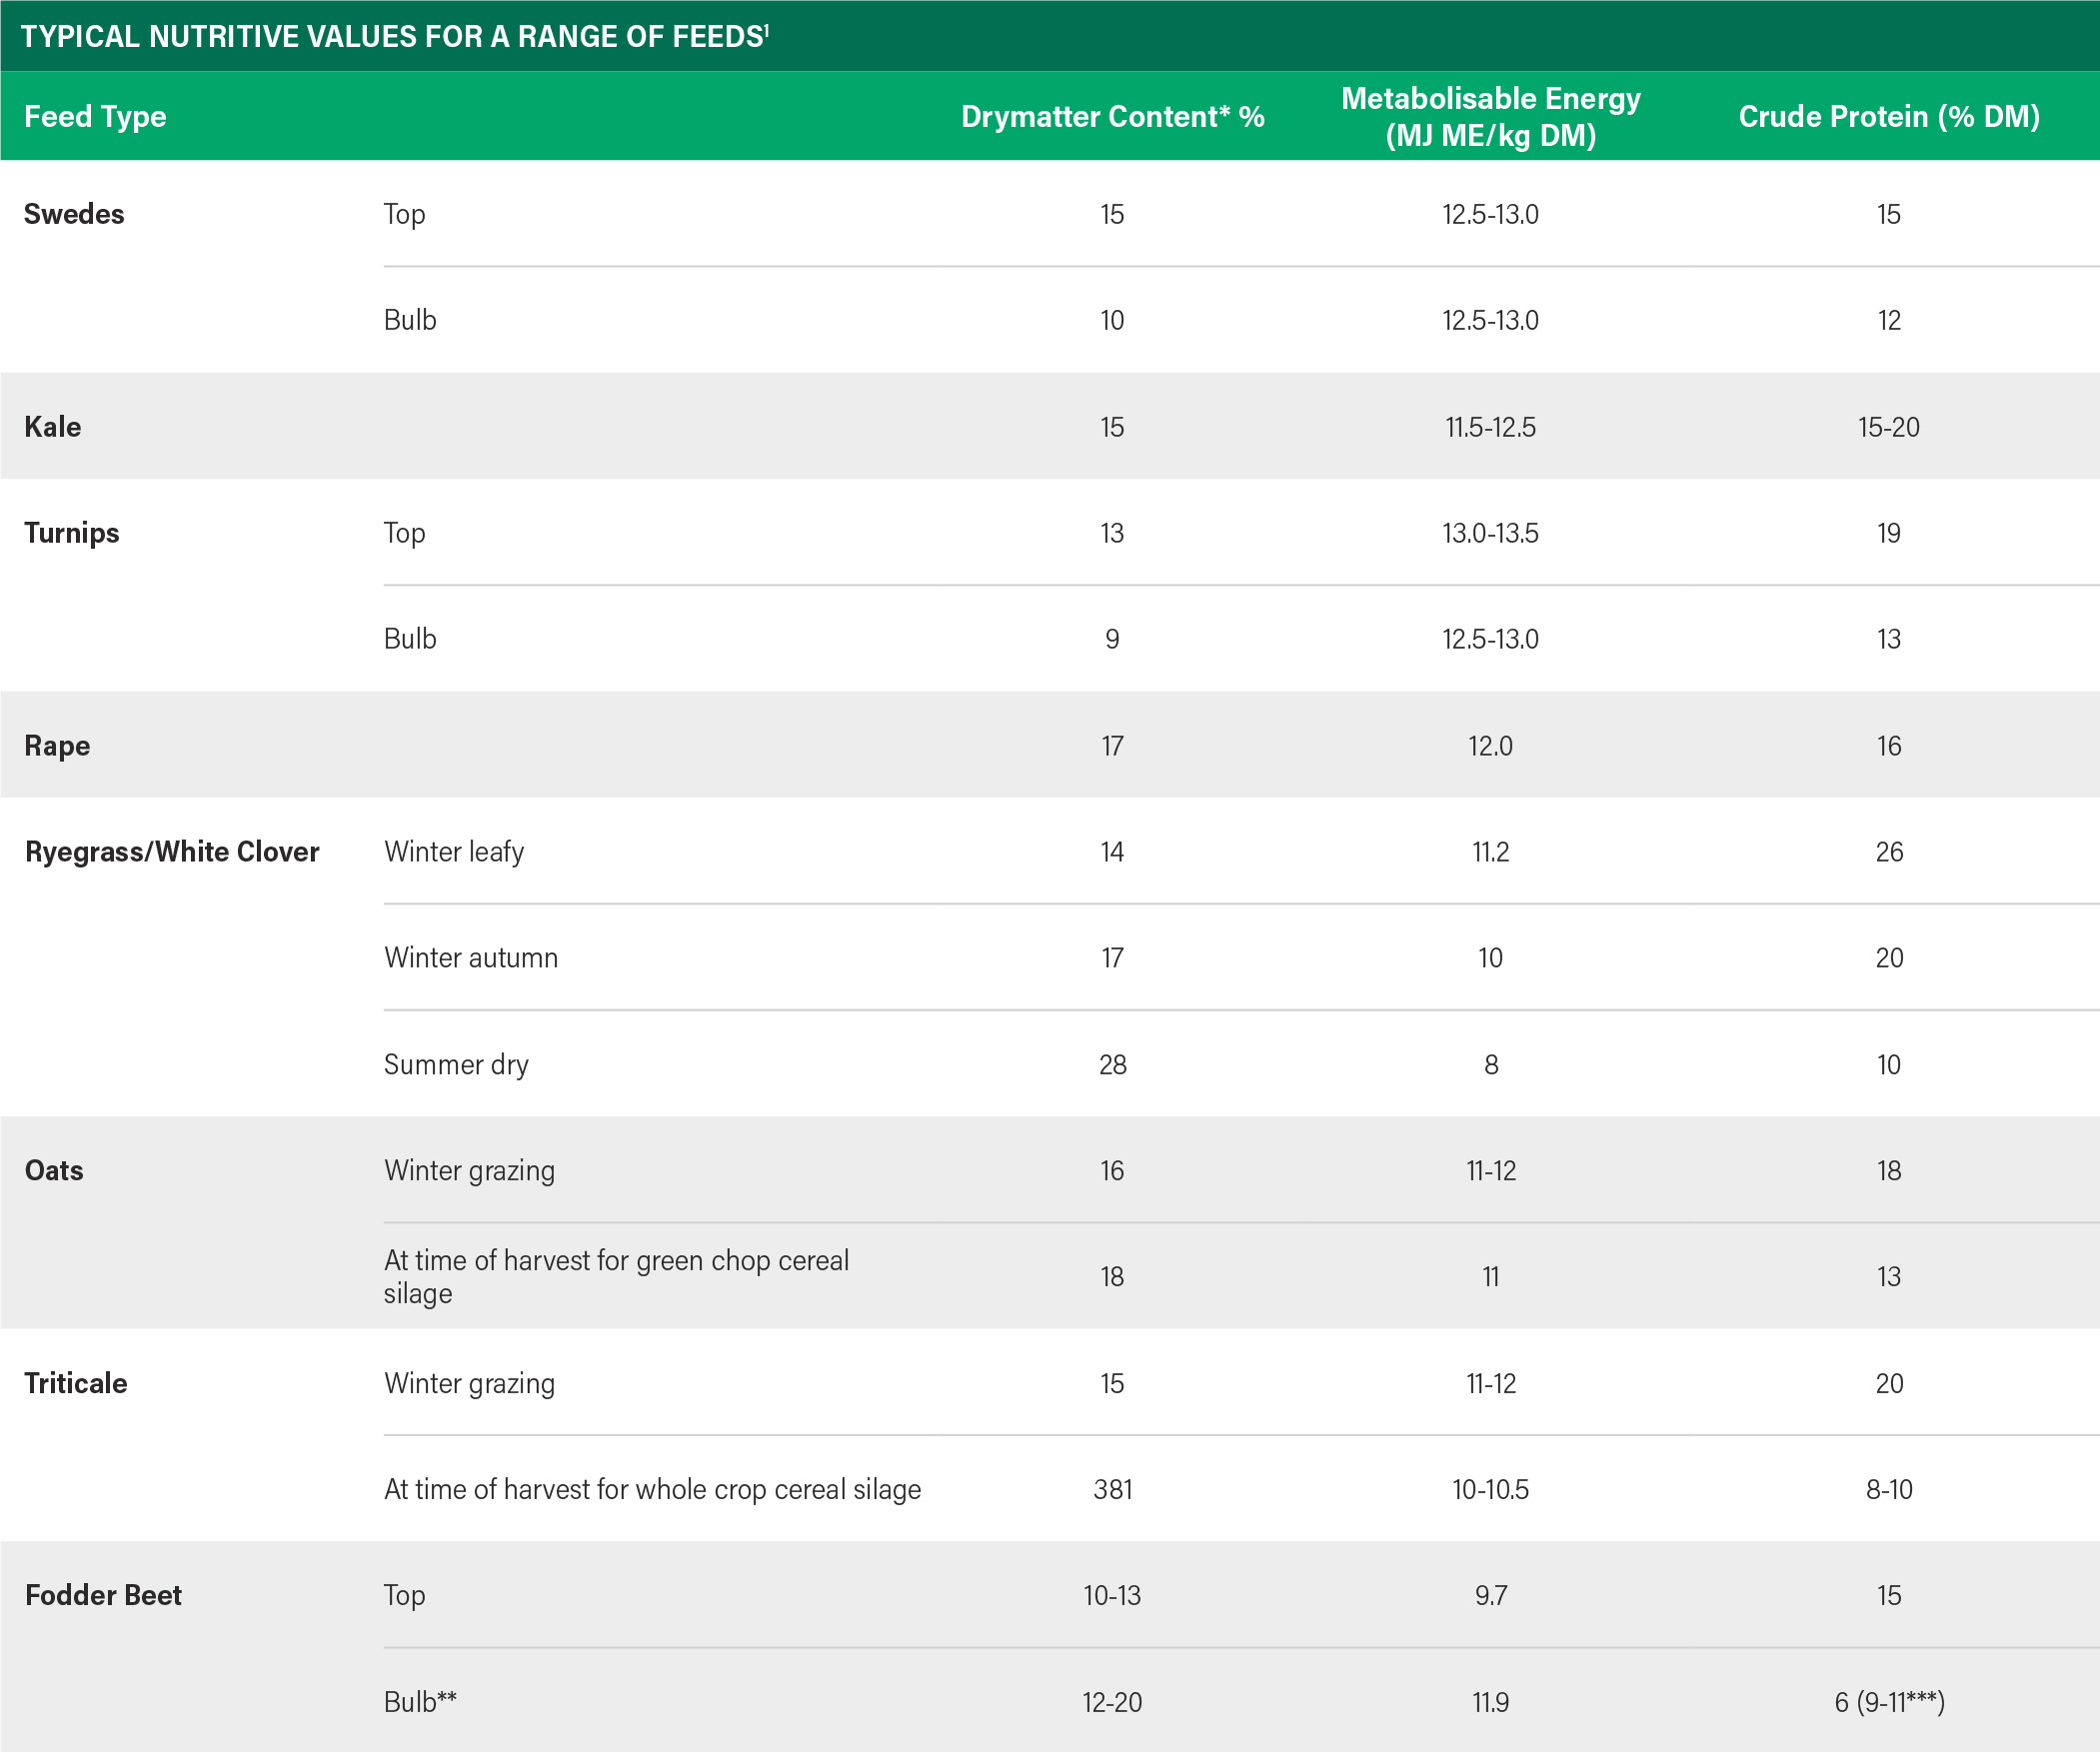Screen dimensions: 2100x1752
Task: Click the 'Drymatter Content* %' column header
Action: tap(1112, 117)
